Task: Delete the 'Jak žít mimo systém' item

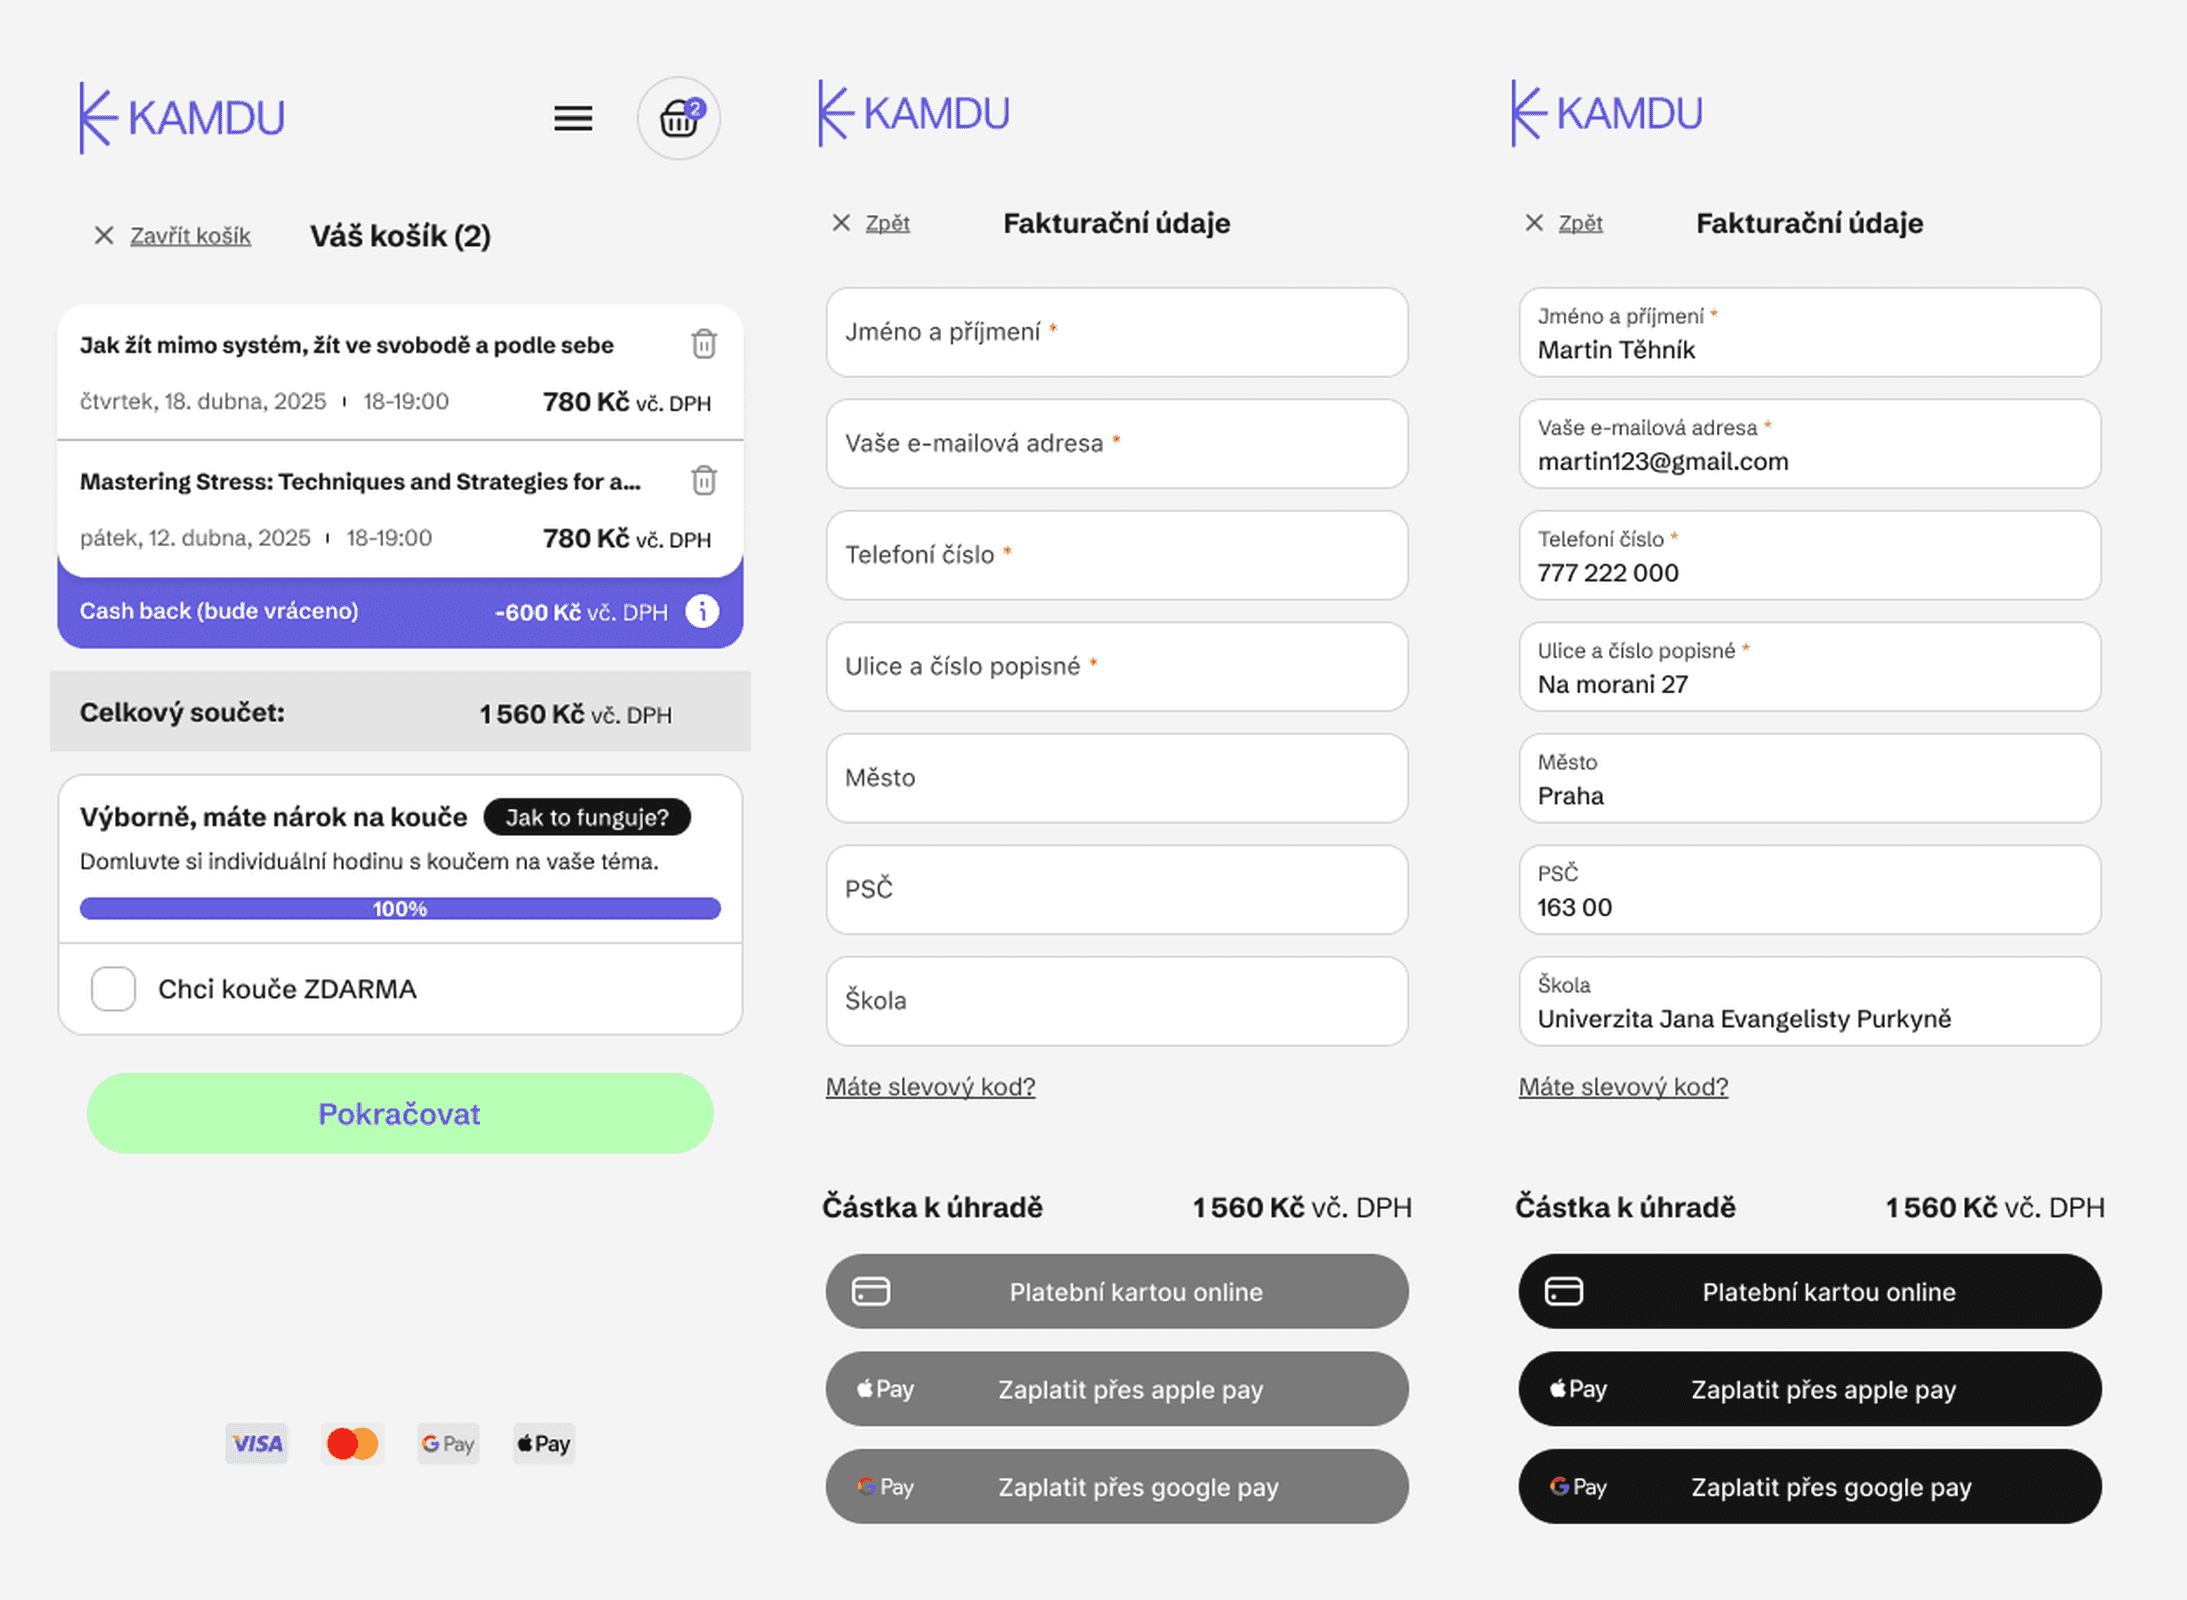Action: pos(704,344)
